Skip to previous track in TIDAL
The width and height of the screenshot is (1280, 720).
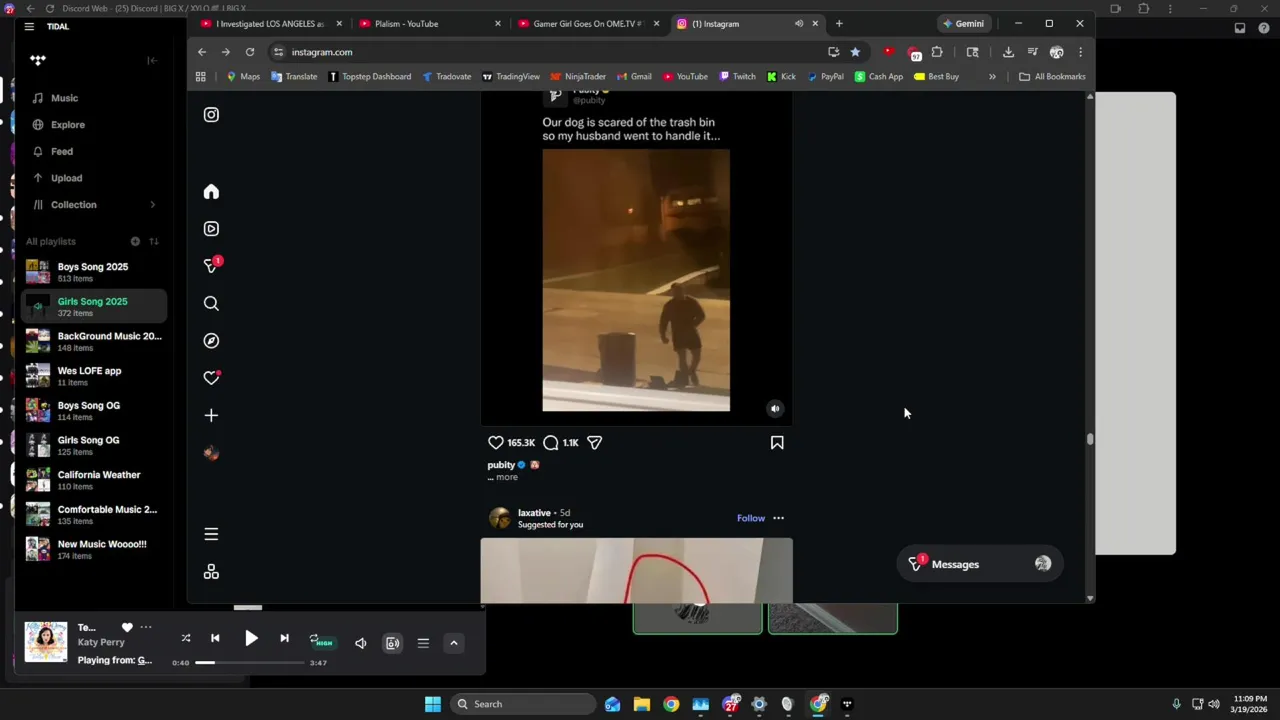click(x=215, y=638)
